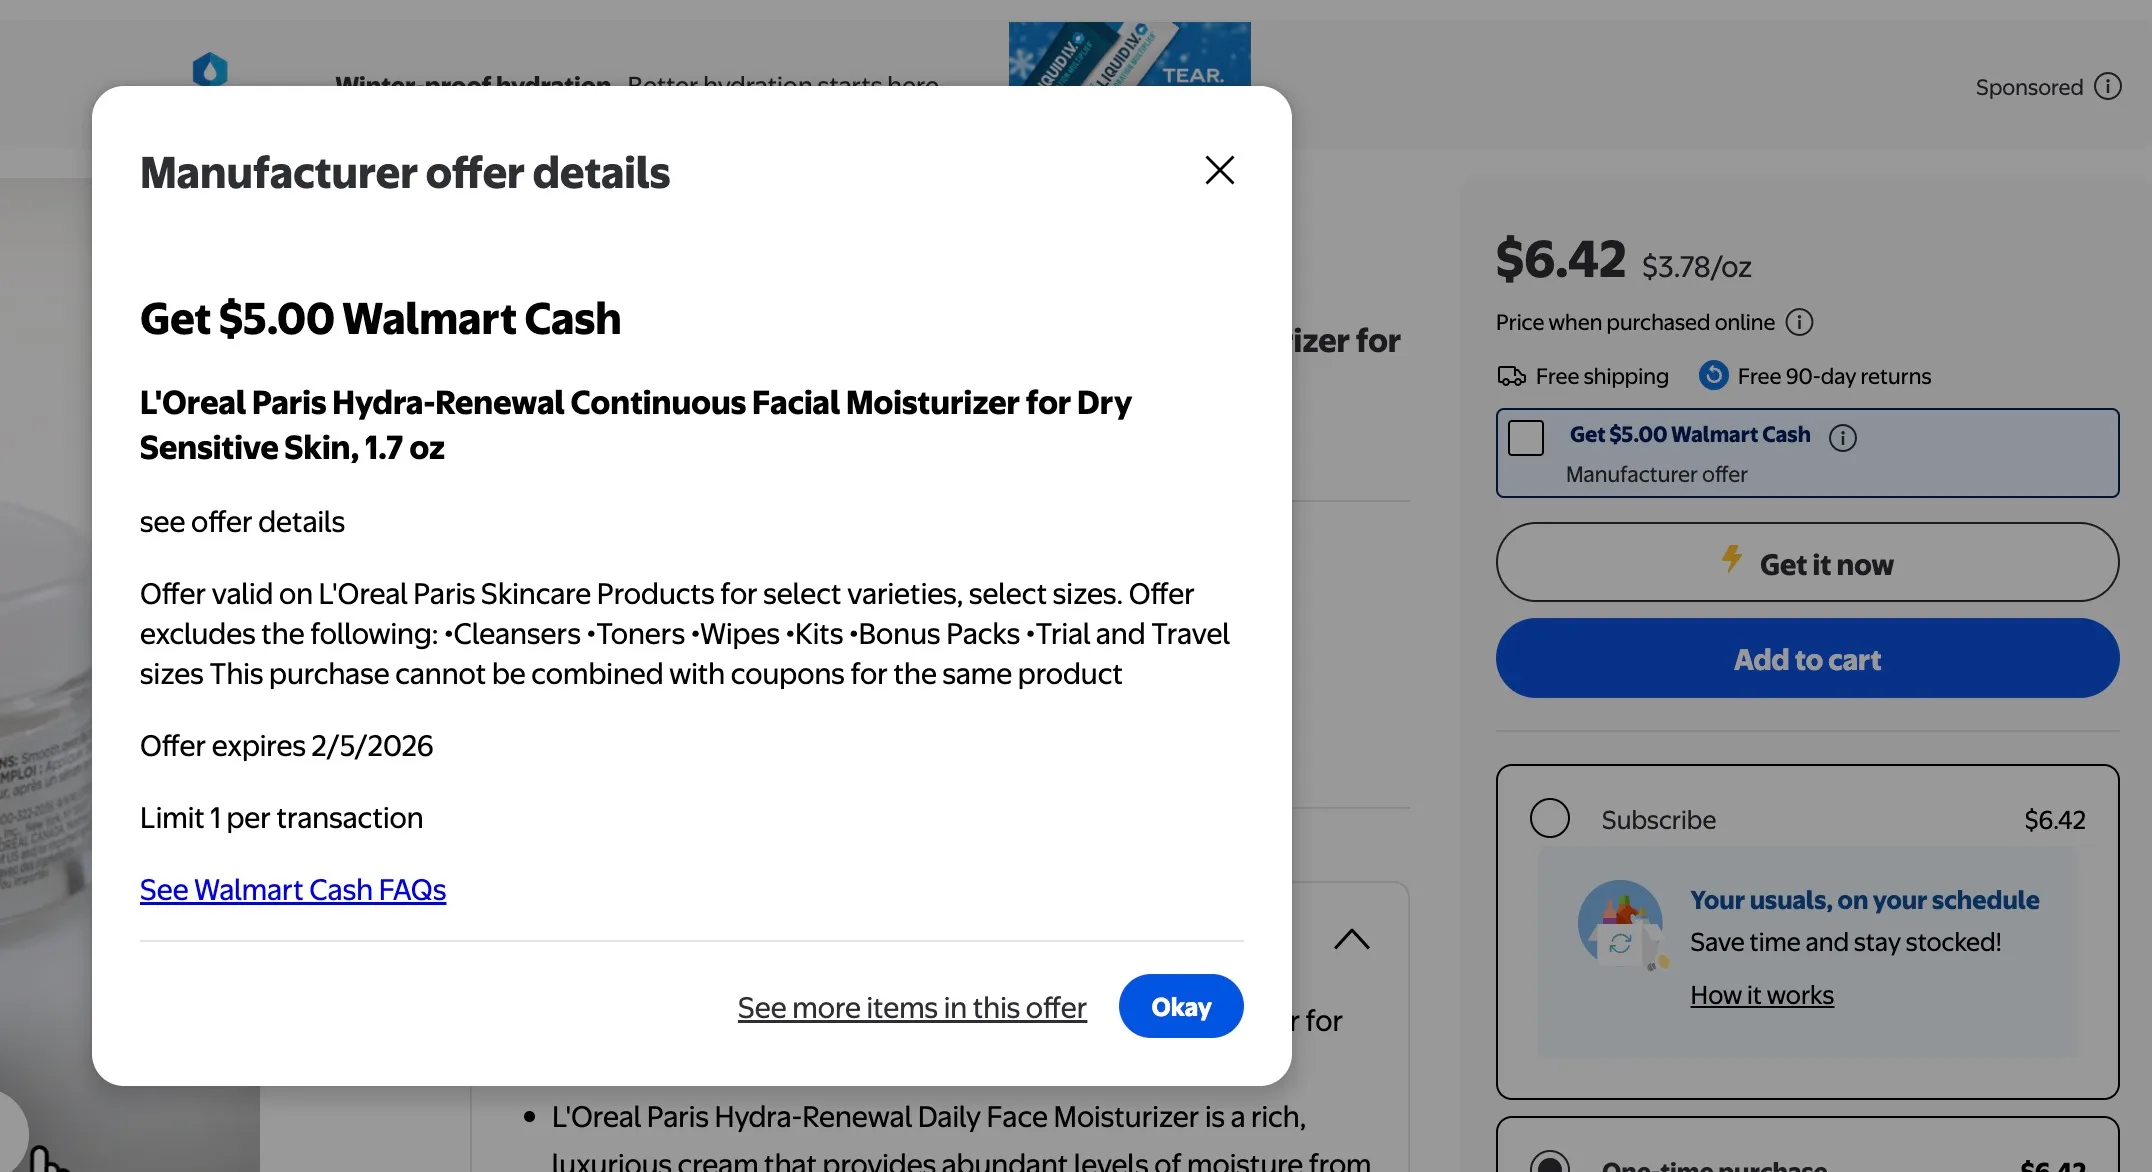Click the subscription grocery bag illustration
This screenshot has height=1172, width=2152.
coord(1620,922)
